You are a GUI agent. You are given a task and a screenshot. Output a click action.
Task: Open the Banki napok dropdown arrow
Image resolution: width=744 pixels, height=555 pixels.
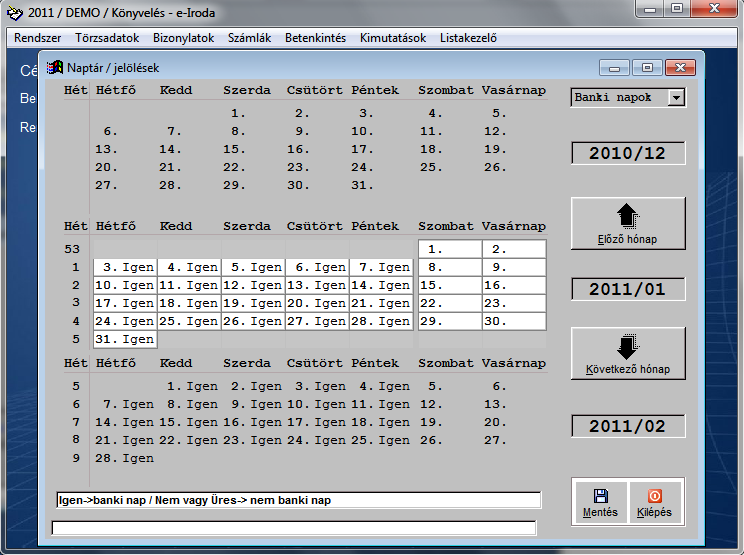(x=676, y=98)
